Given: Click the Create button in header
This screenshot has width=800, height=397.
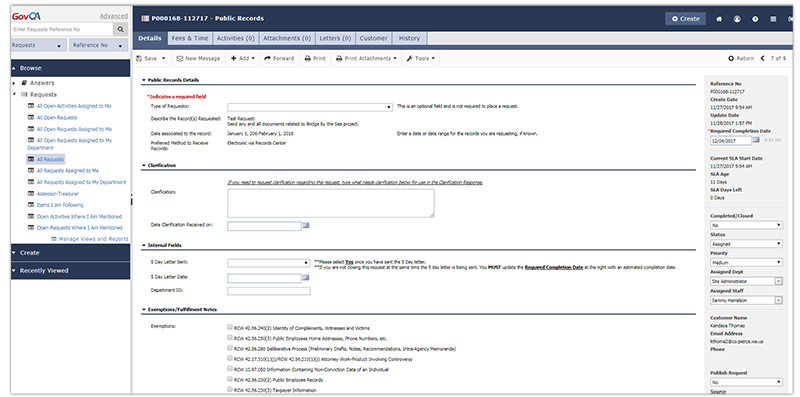Looking at the screenshot, I should 685,19.
